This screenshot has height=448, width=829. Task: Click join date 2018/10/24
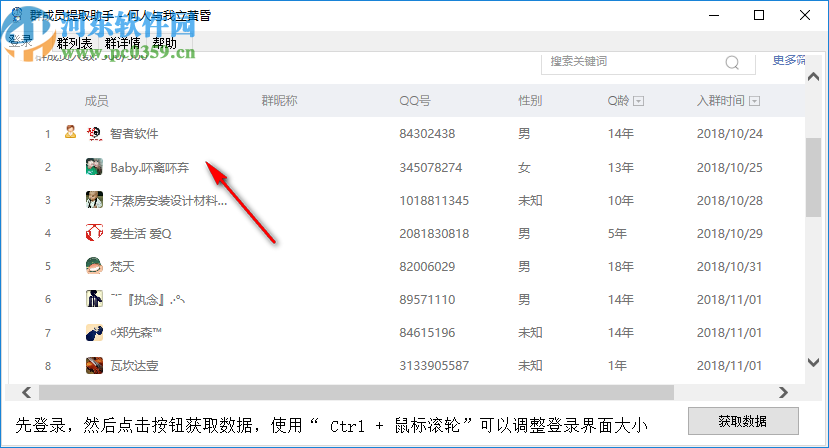tap(730, 134)
